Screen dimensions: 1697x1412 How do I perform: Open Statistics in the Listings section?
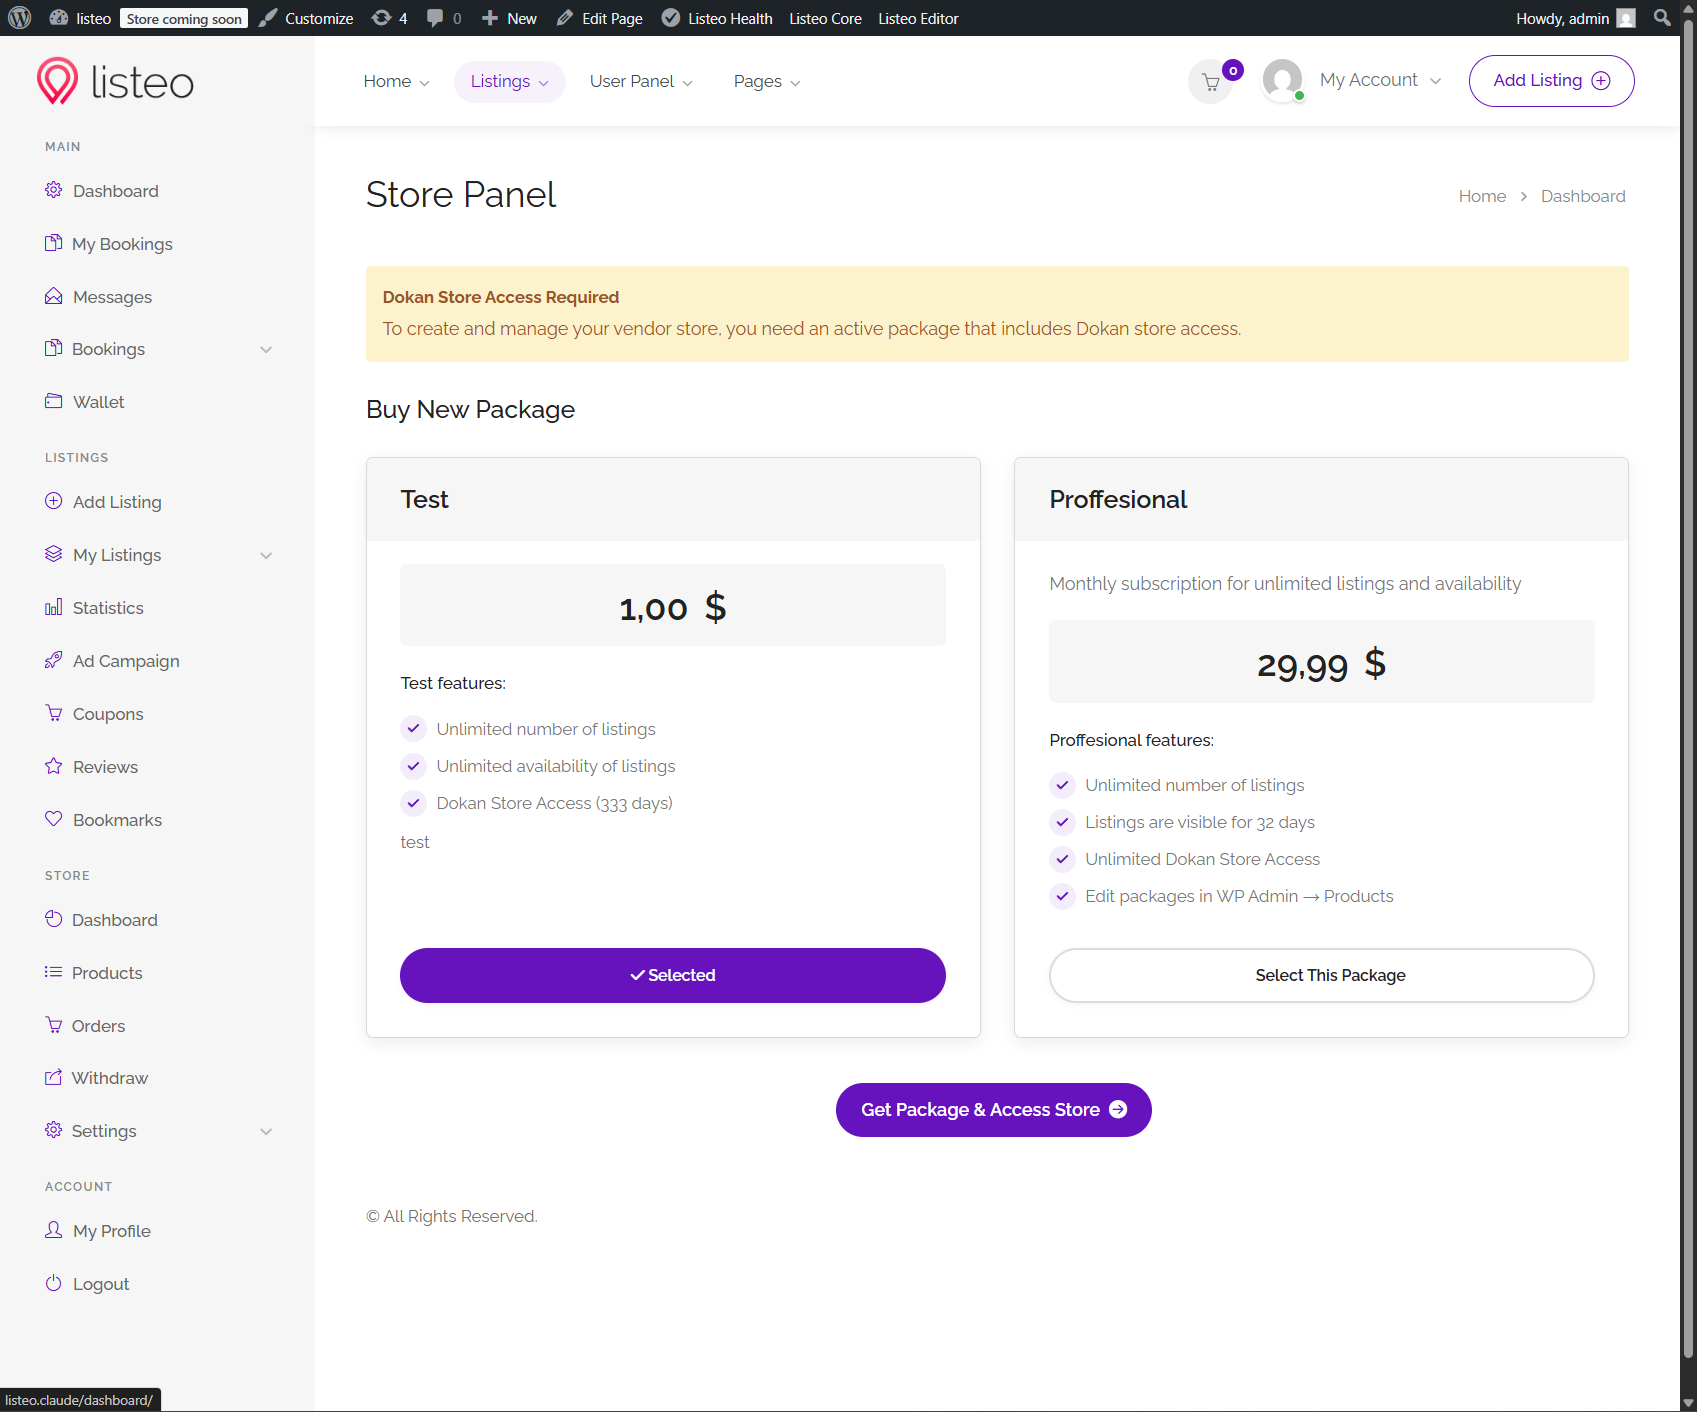[108, 608]
